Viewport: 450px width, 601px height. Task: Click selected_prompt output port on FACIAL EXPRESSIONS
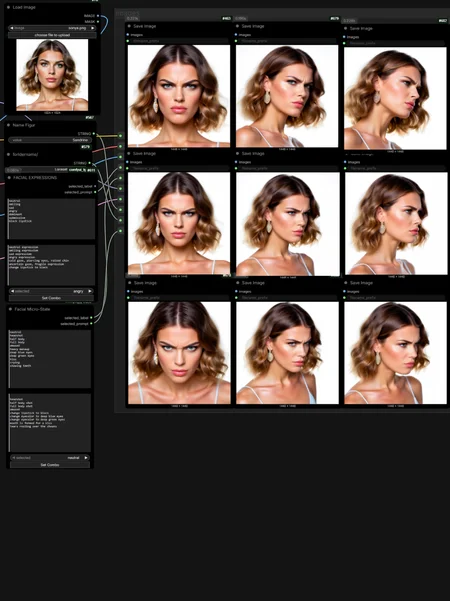pos(95,192)
